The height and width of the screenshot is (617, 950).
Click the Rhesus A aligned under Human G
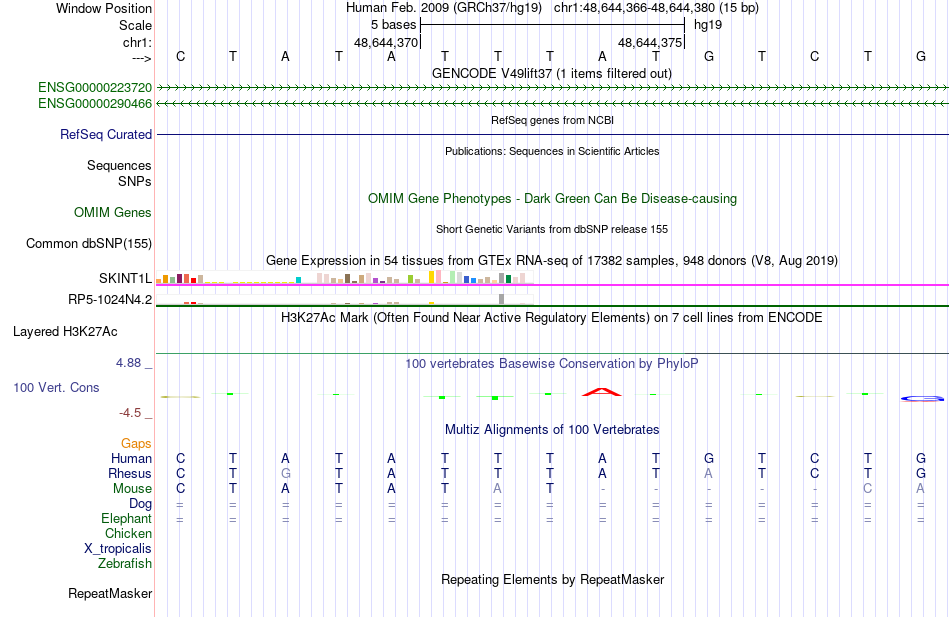(x=708, y=473)
